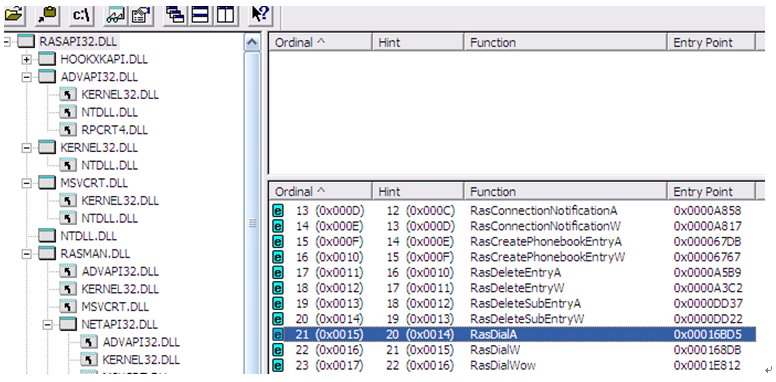
Task: Click entry point 0x0001E812
Action: (708, 365)
